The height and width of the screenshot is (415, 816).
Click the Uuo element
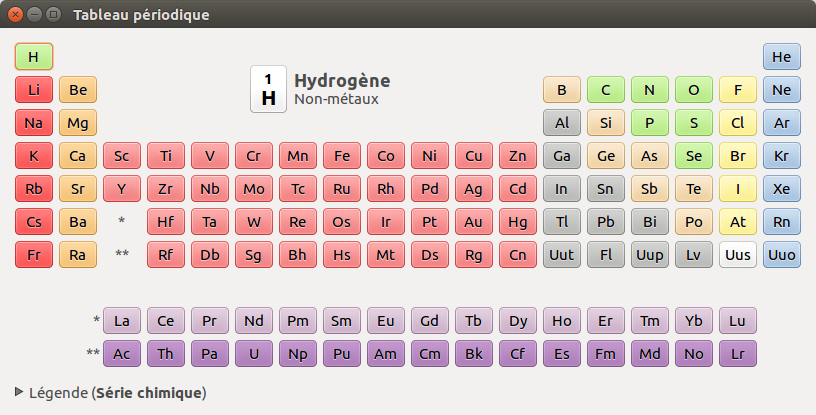782,255
